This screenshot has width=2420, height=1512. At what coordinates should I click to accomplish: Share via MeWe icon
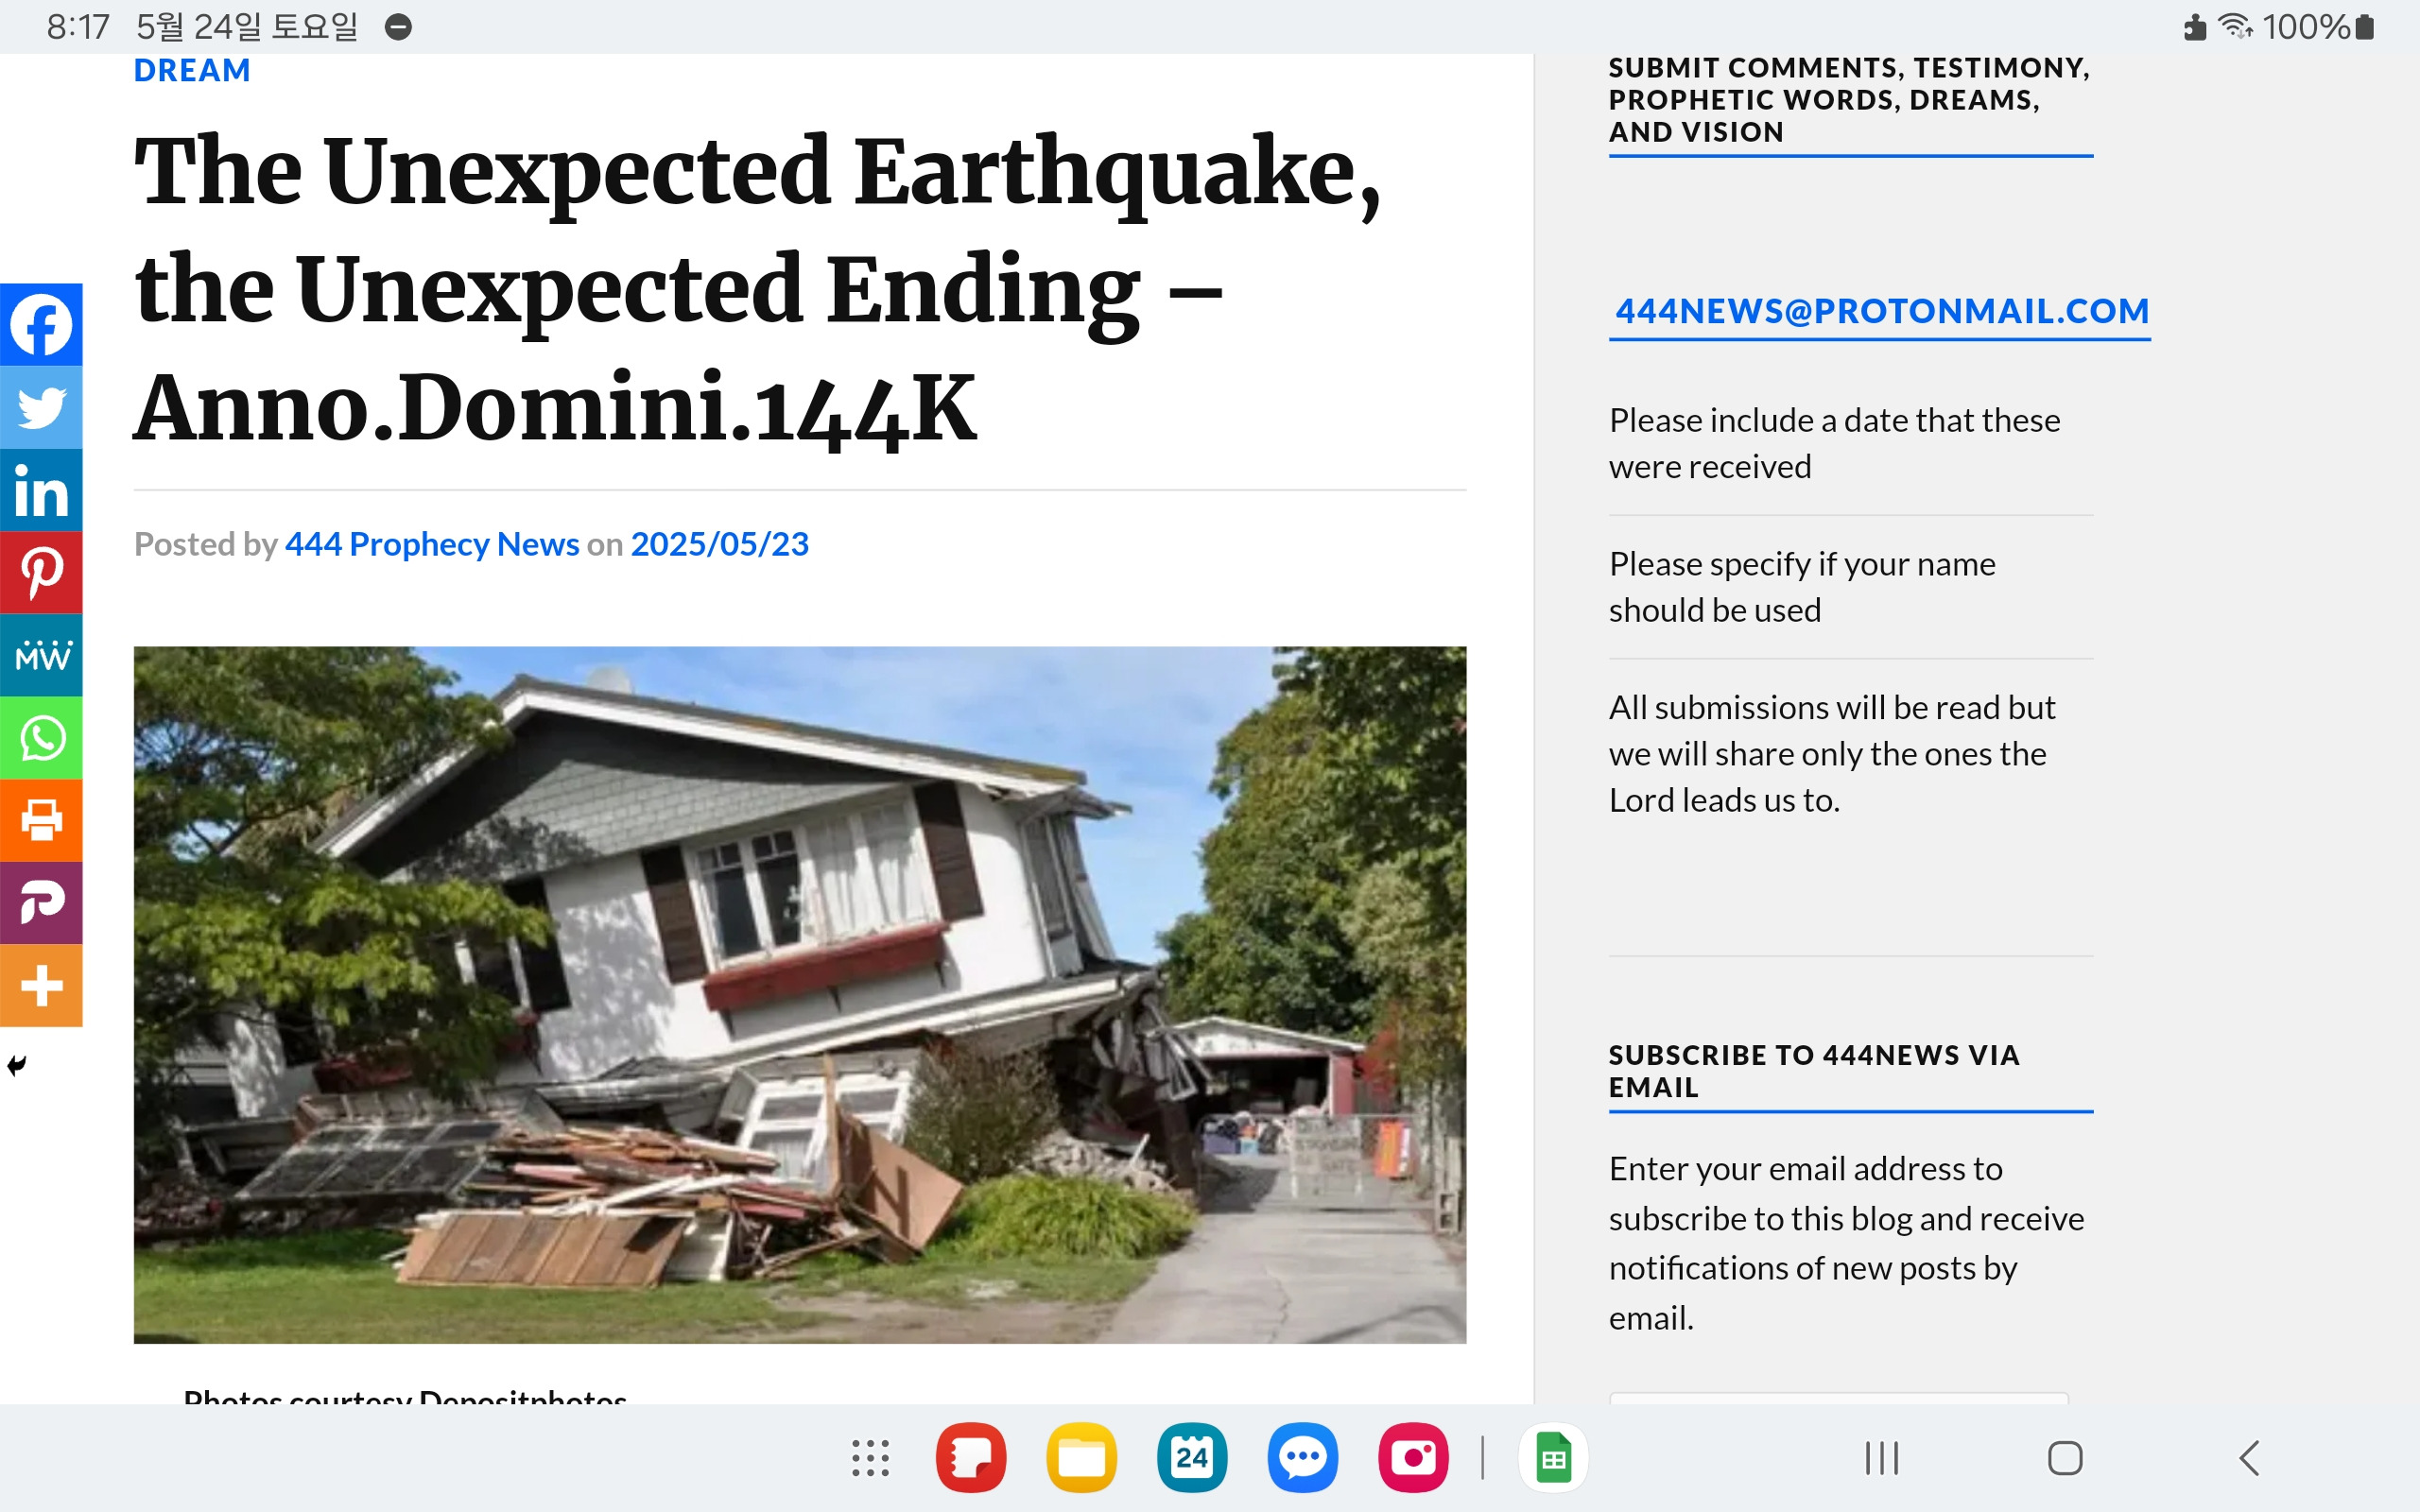(x=41, y=656)
